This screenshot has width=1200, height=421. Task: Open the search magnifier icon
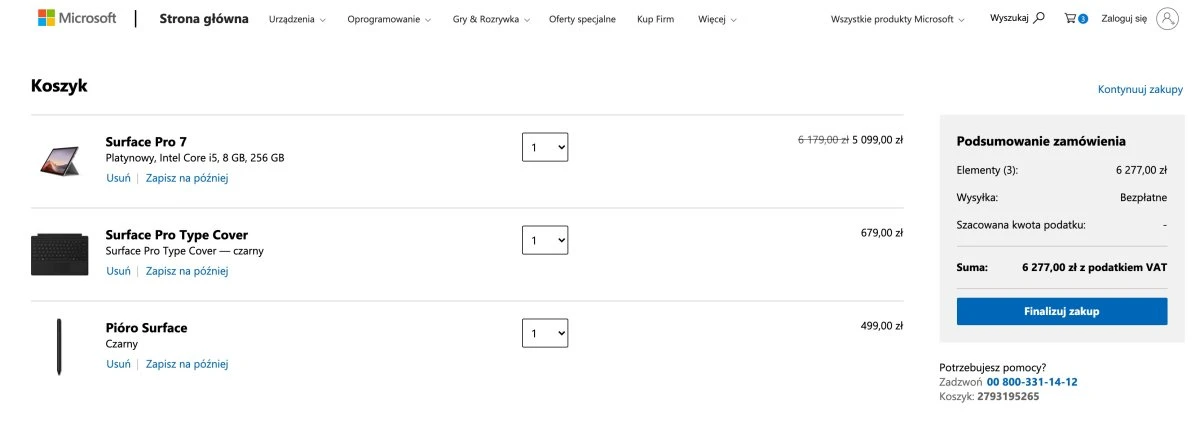coord(1039,18)
